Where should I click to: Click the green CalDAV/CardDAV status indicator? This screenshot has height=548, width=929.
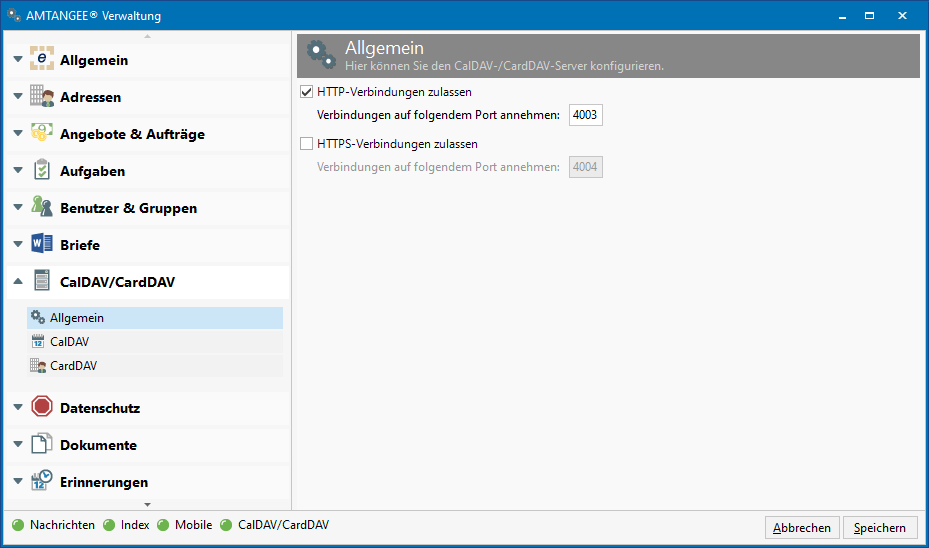coord(226,525)
